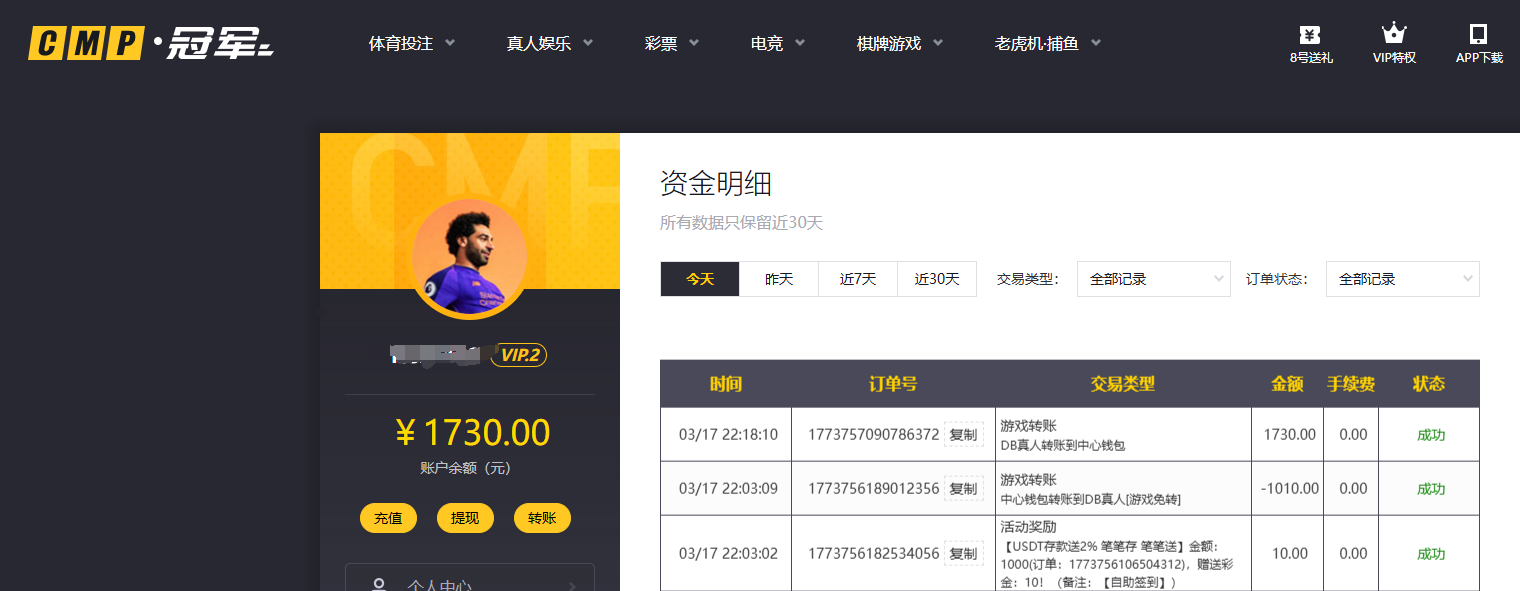Image resolution: width=1520 pixels, height=591 pixels.
Task: Switch filter to 近7天
Action: click(857, 279)
